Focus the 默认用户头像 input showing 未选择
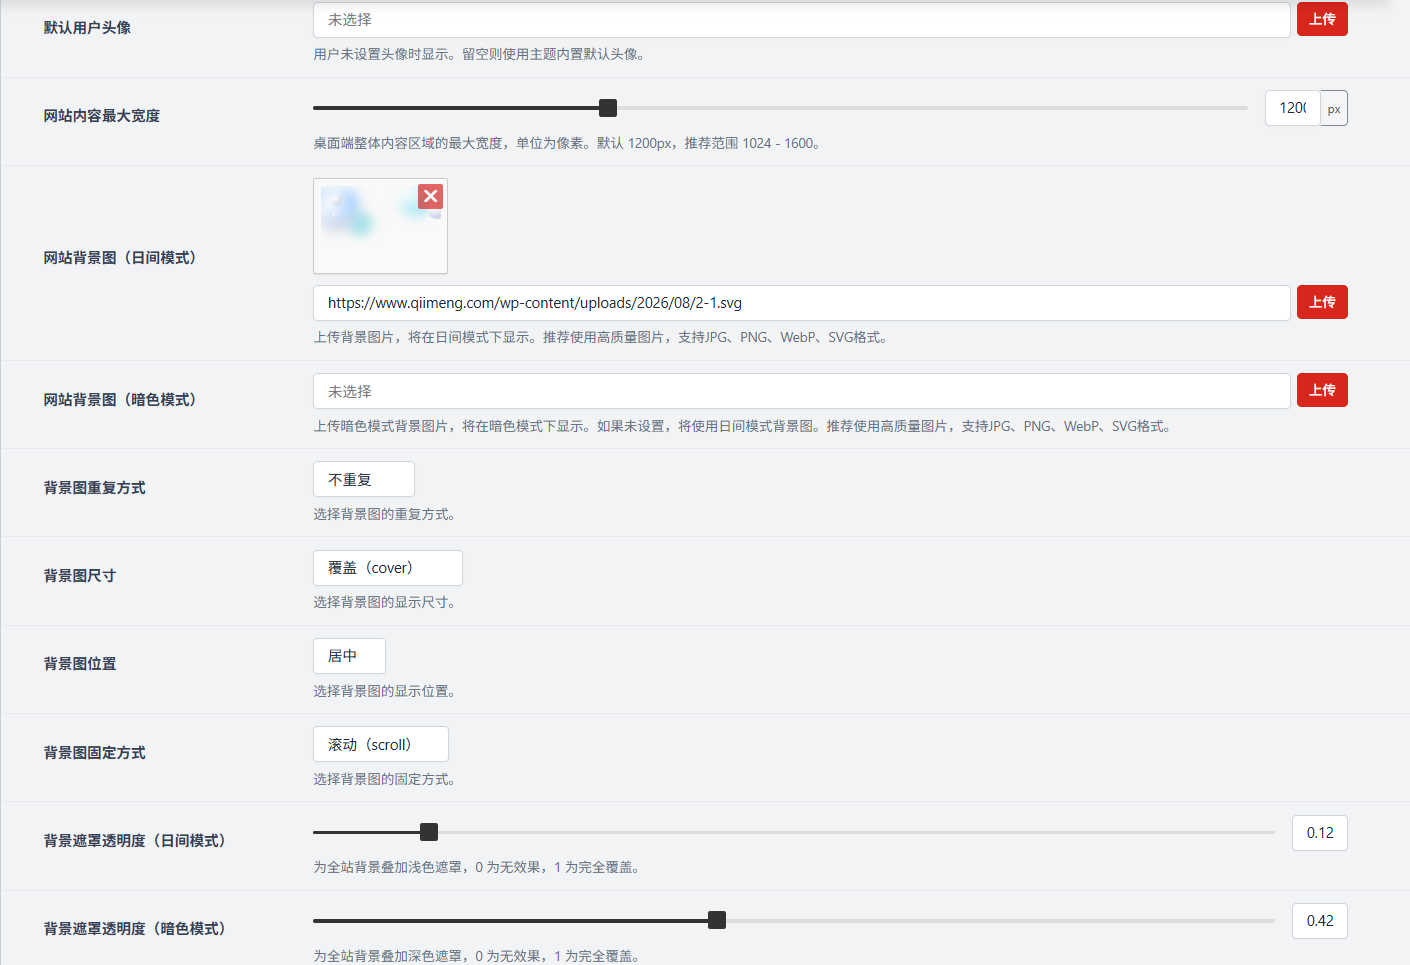The width and height of the screenshot is (1410, 965). [801, 20]
